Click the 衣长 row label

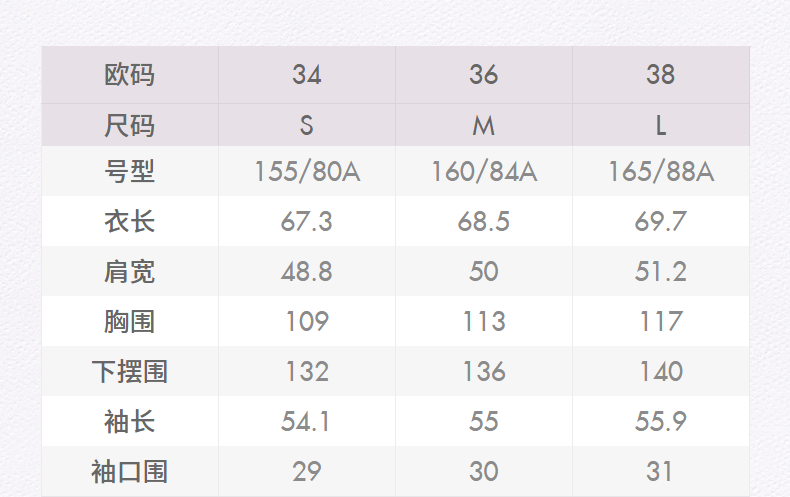point(130,222)
